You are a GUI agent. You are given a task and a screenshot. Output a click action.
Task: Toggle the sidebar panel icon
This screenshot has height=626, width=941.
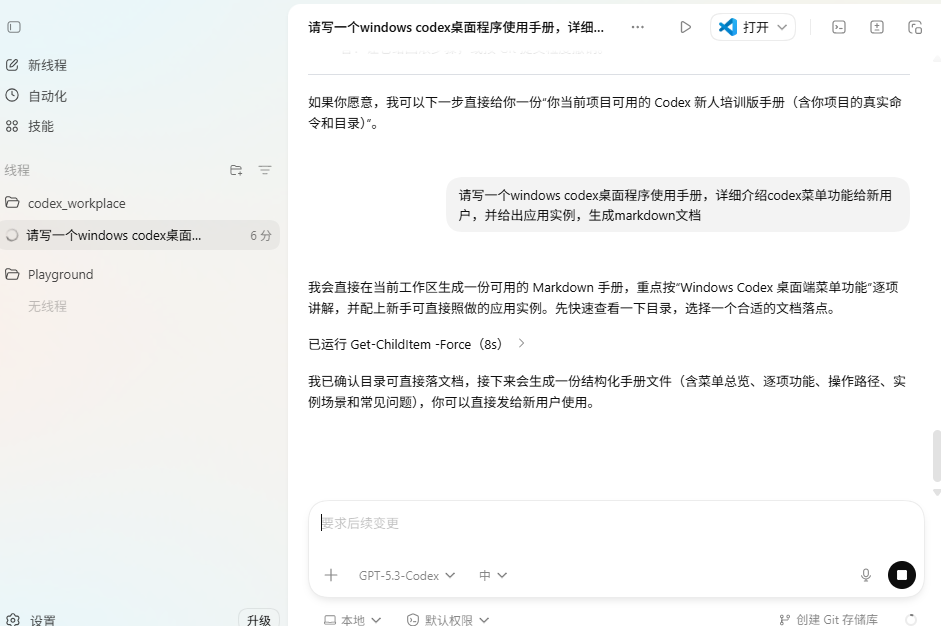point(14,27)
